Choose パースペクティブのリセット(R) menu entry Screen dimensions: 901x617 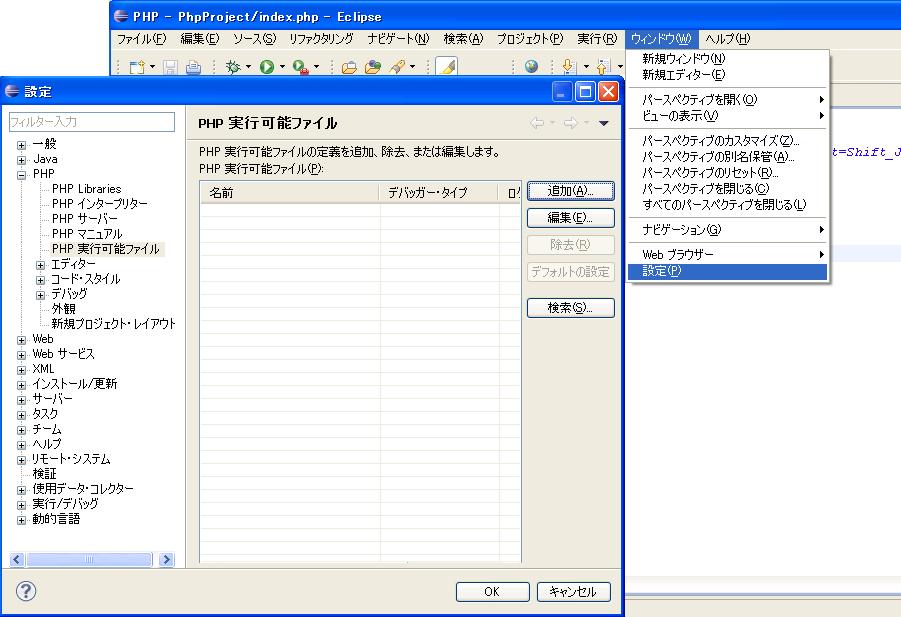tap(727, 172)
